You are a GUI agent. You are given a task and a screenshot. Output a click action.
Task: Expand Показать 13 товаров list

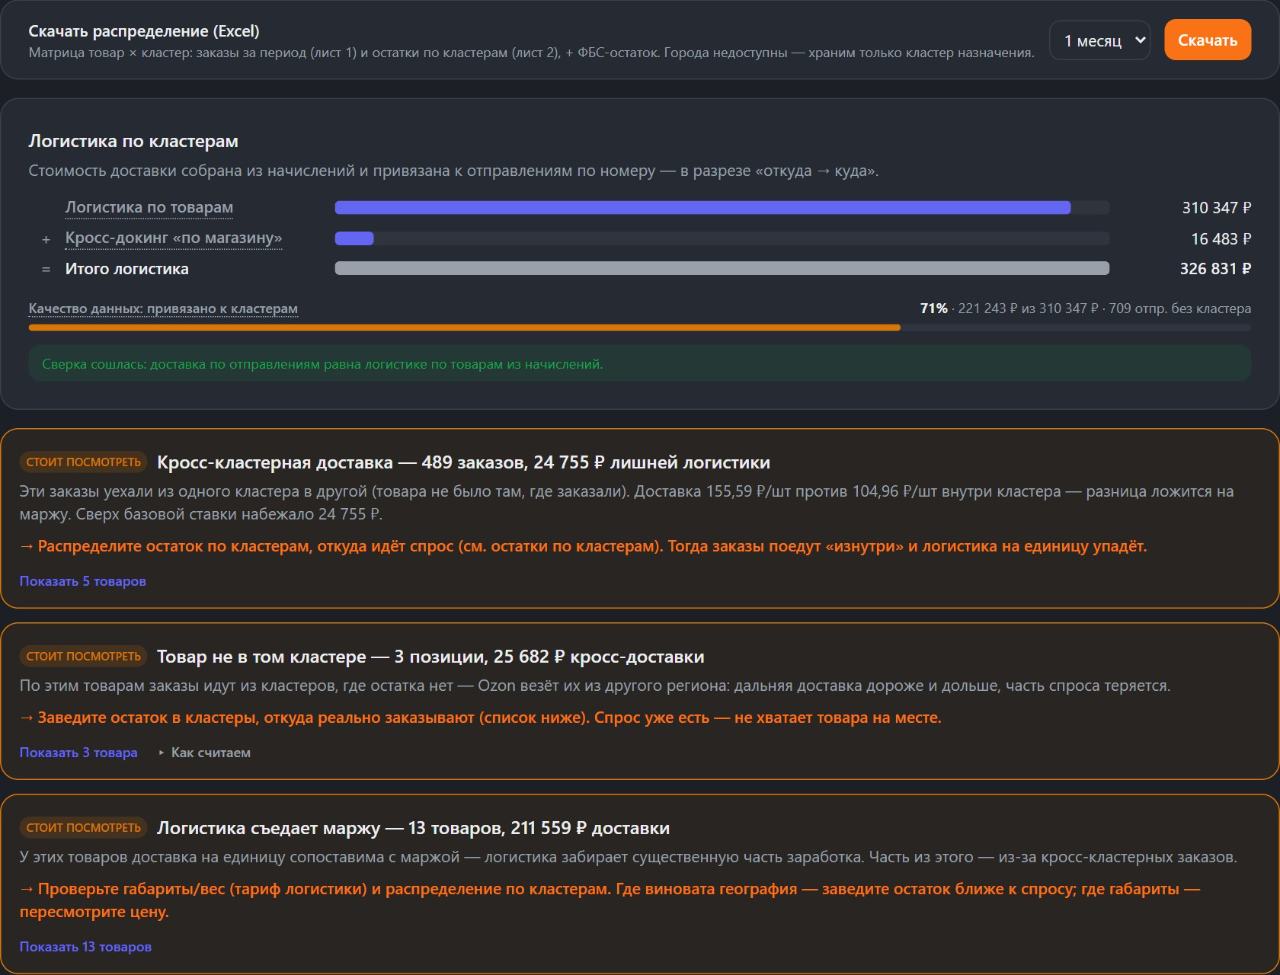point(86,946)
